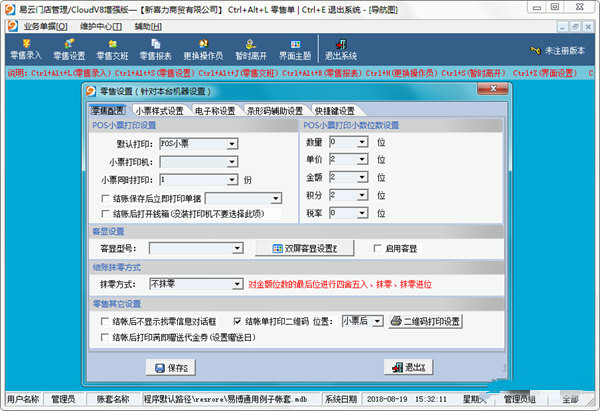Expand the 单价 decimal places dropdown
Viewport: 600px width, 411px height.
(x=362, y=159)
